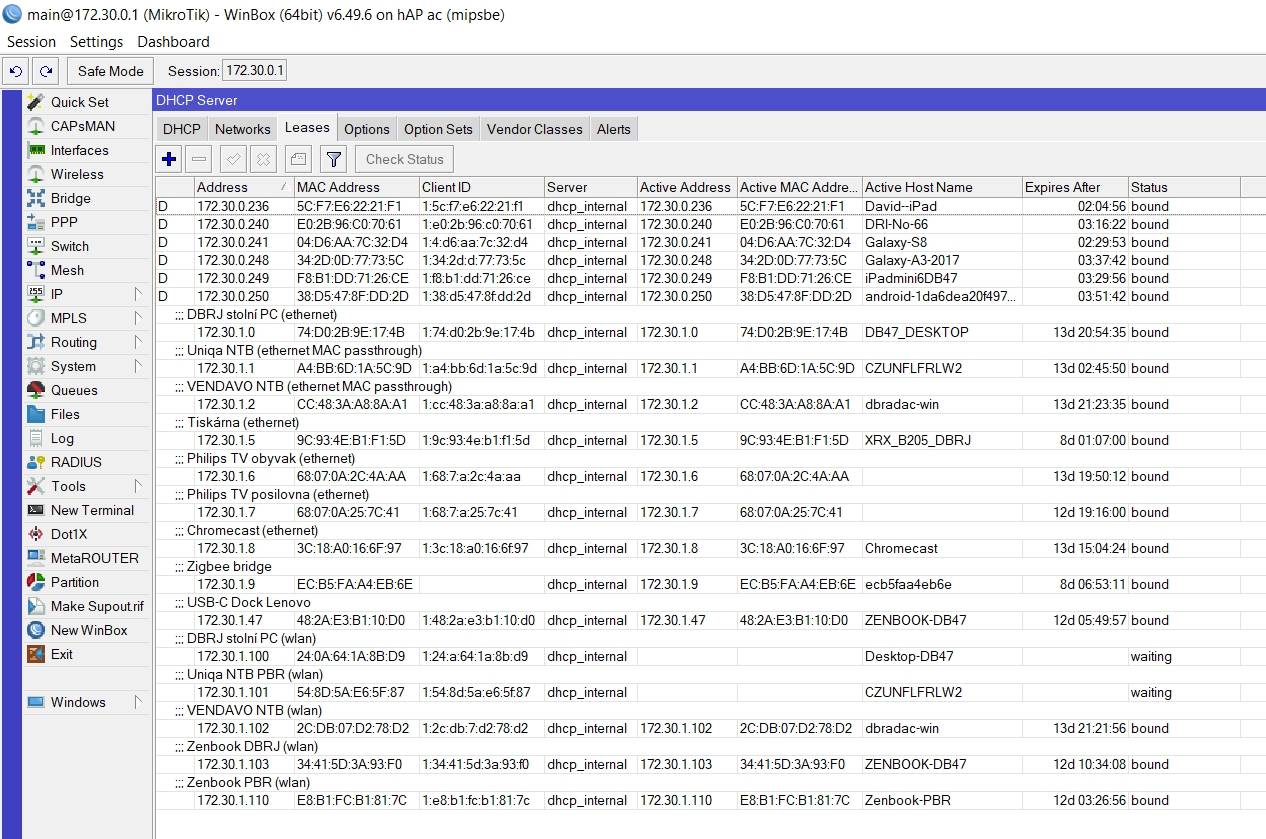Click Make Supout.rif icon
This screenshot has width=1266, height=839.
click(36, 606)
